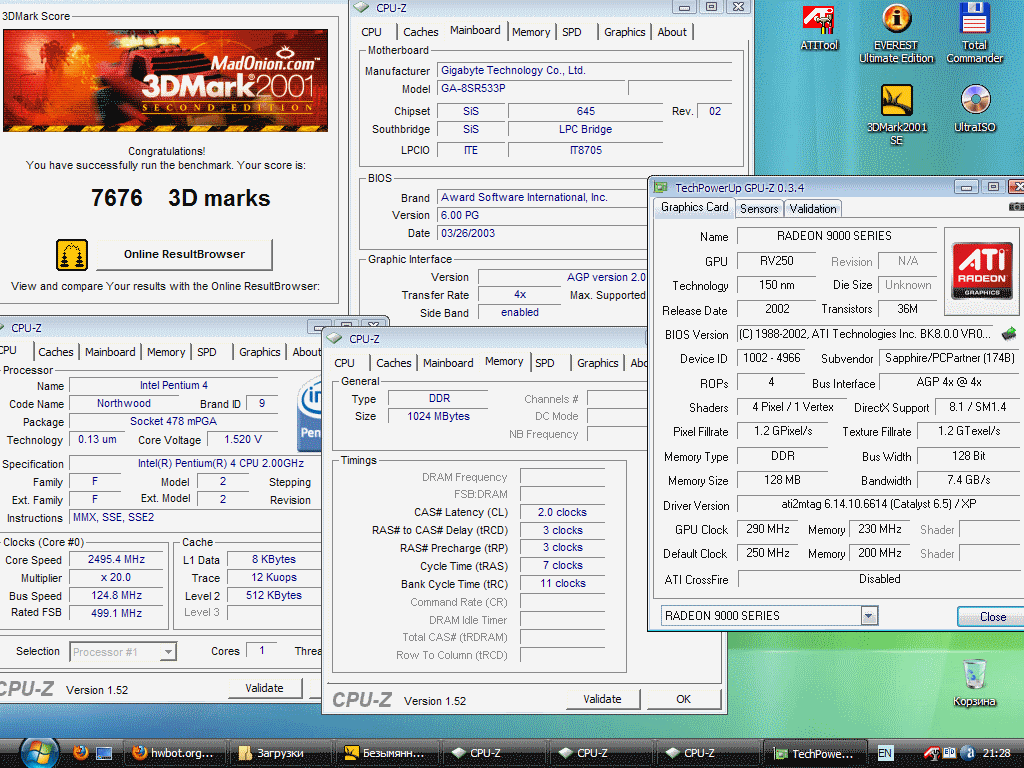1024x768 pixels.
Task: Click the first CPU-Z taskbar button
Action: pos(495,753)
